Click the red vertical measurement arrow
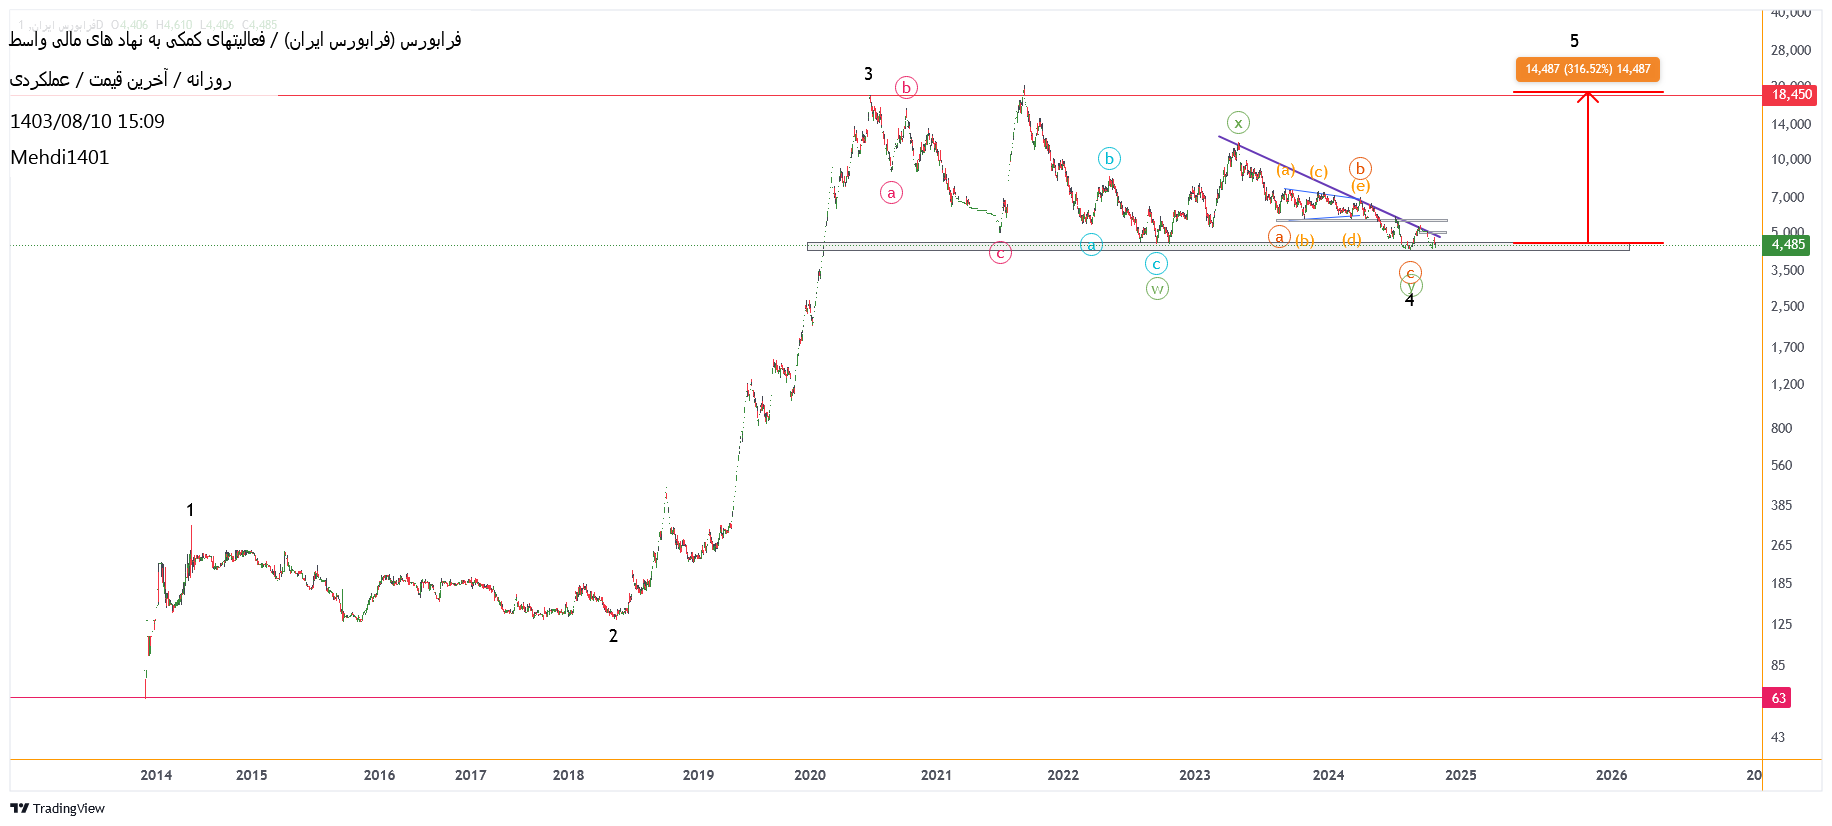The image size is (1832, 826). coord(1588,167)
